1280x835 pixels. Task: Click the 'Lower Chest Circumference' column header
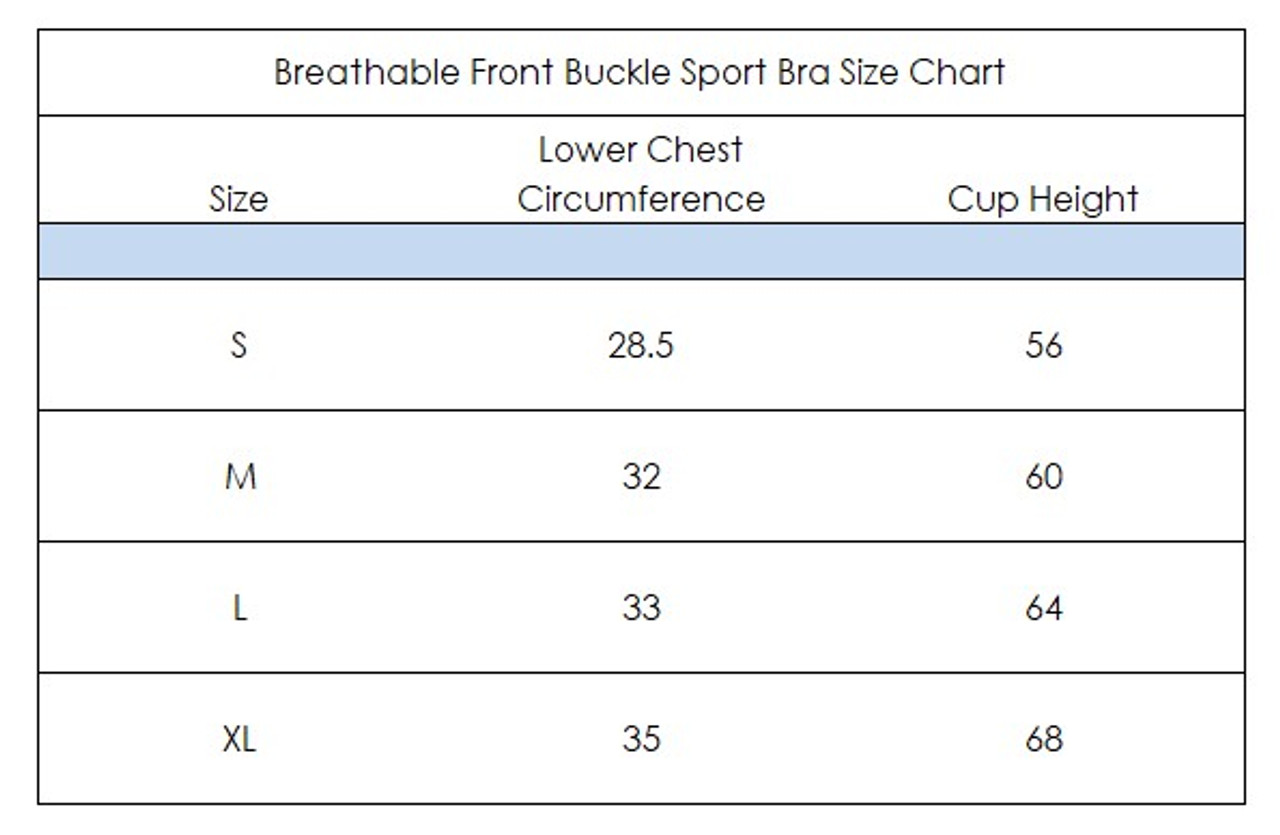641,174
